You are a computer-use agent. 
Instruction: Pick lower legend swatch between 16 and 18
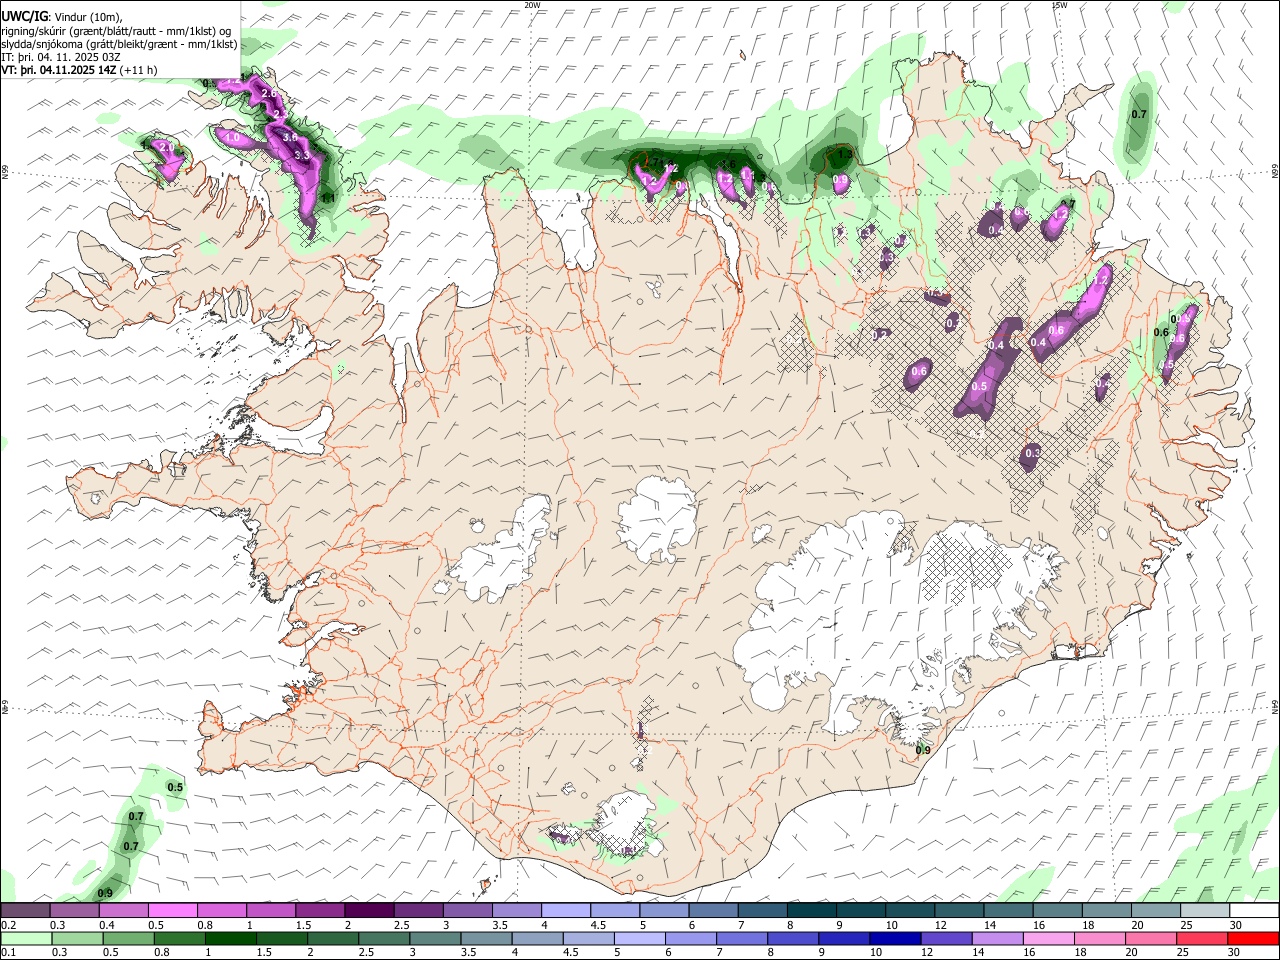1049,939
